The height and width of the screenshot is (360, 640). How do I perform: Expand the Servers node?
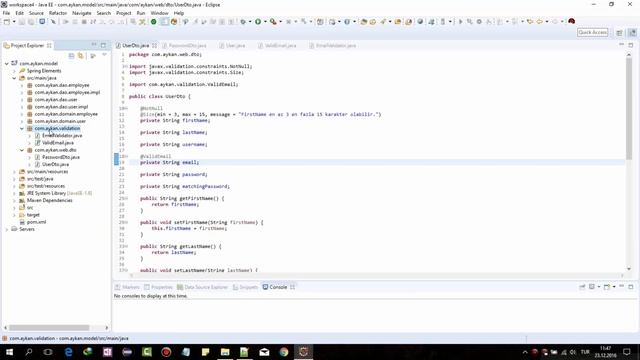tap(7, 229)
